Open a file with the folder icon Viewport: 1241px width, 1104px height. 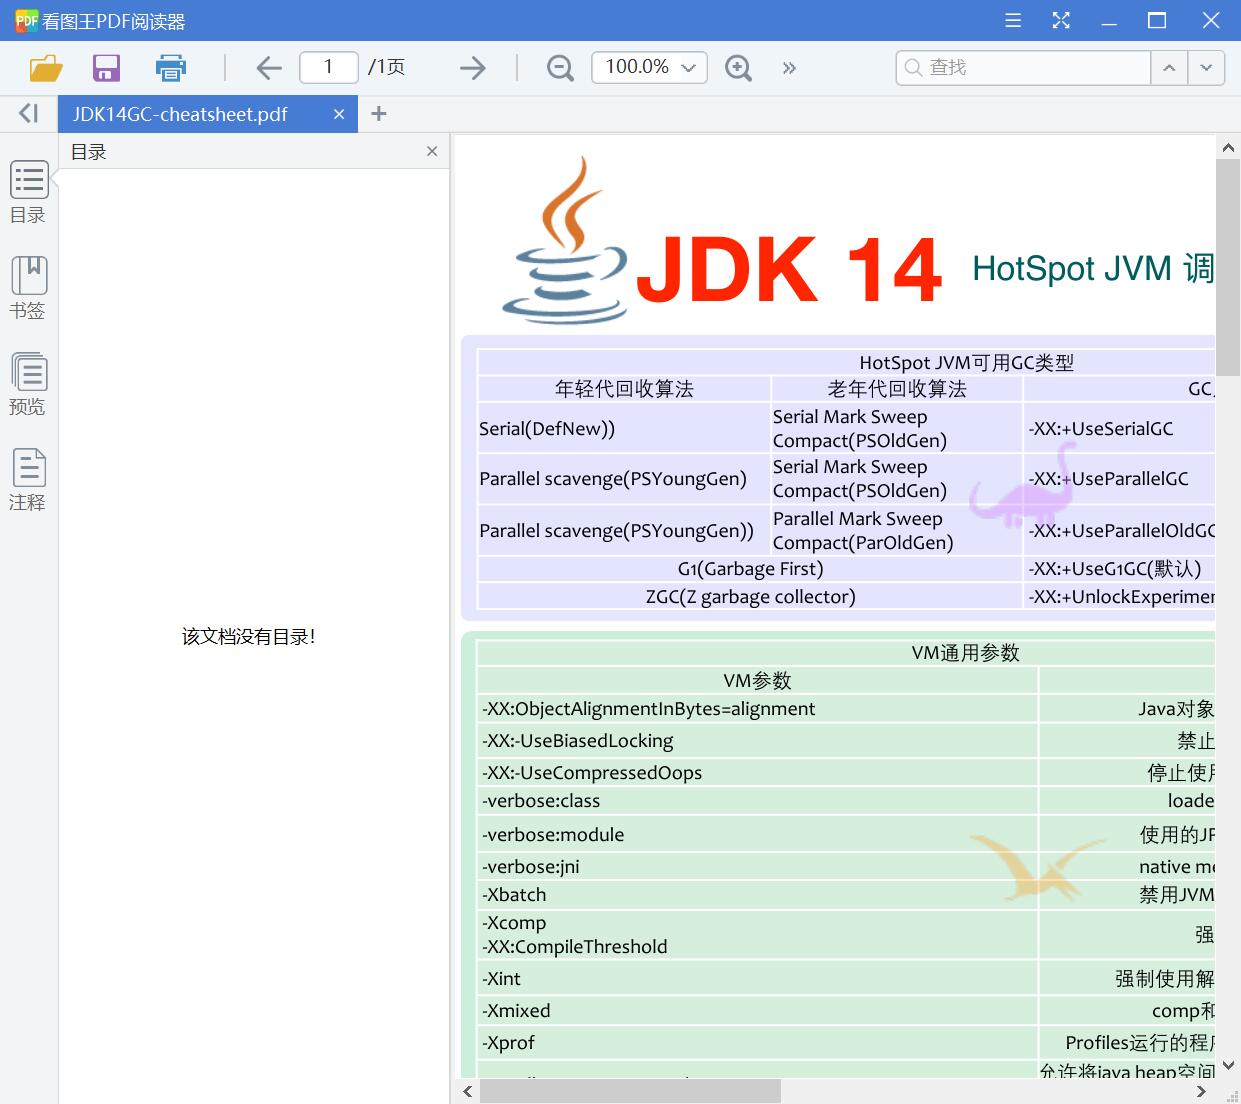(46, 68)
